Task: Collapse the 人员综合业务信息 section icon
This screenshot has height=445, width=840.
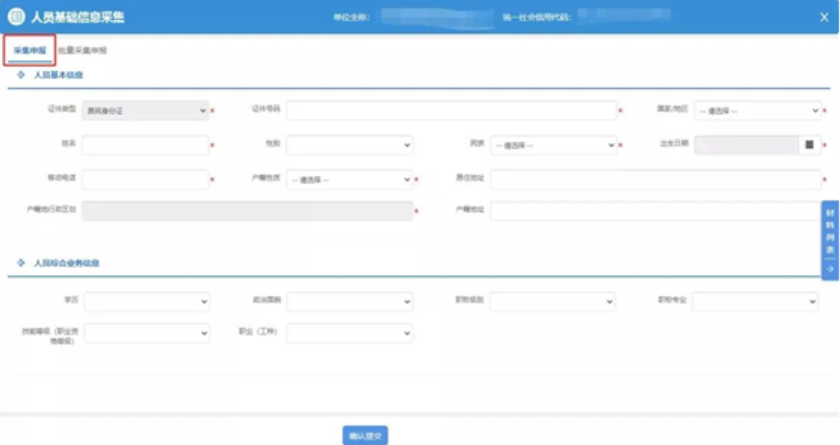Action: (21, 263)
